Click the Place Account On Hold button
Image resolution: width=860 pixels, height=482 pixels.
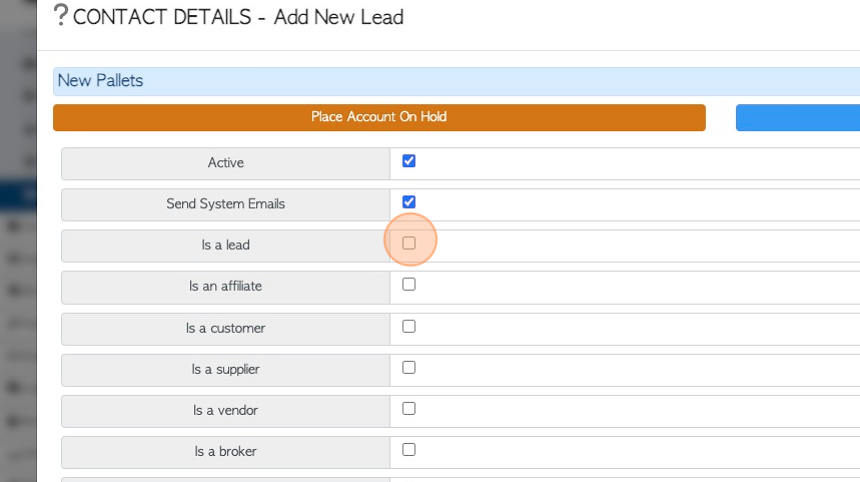click(x=379, y=117)
